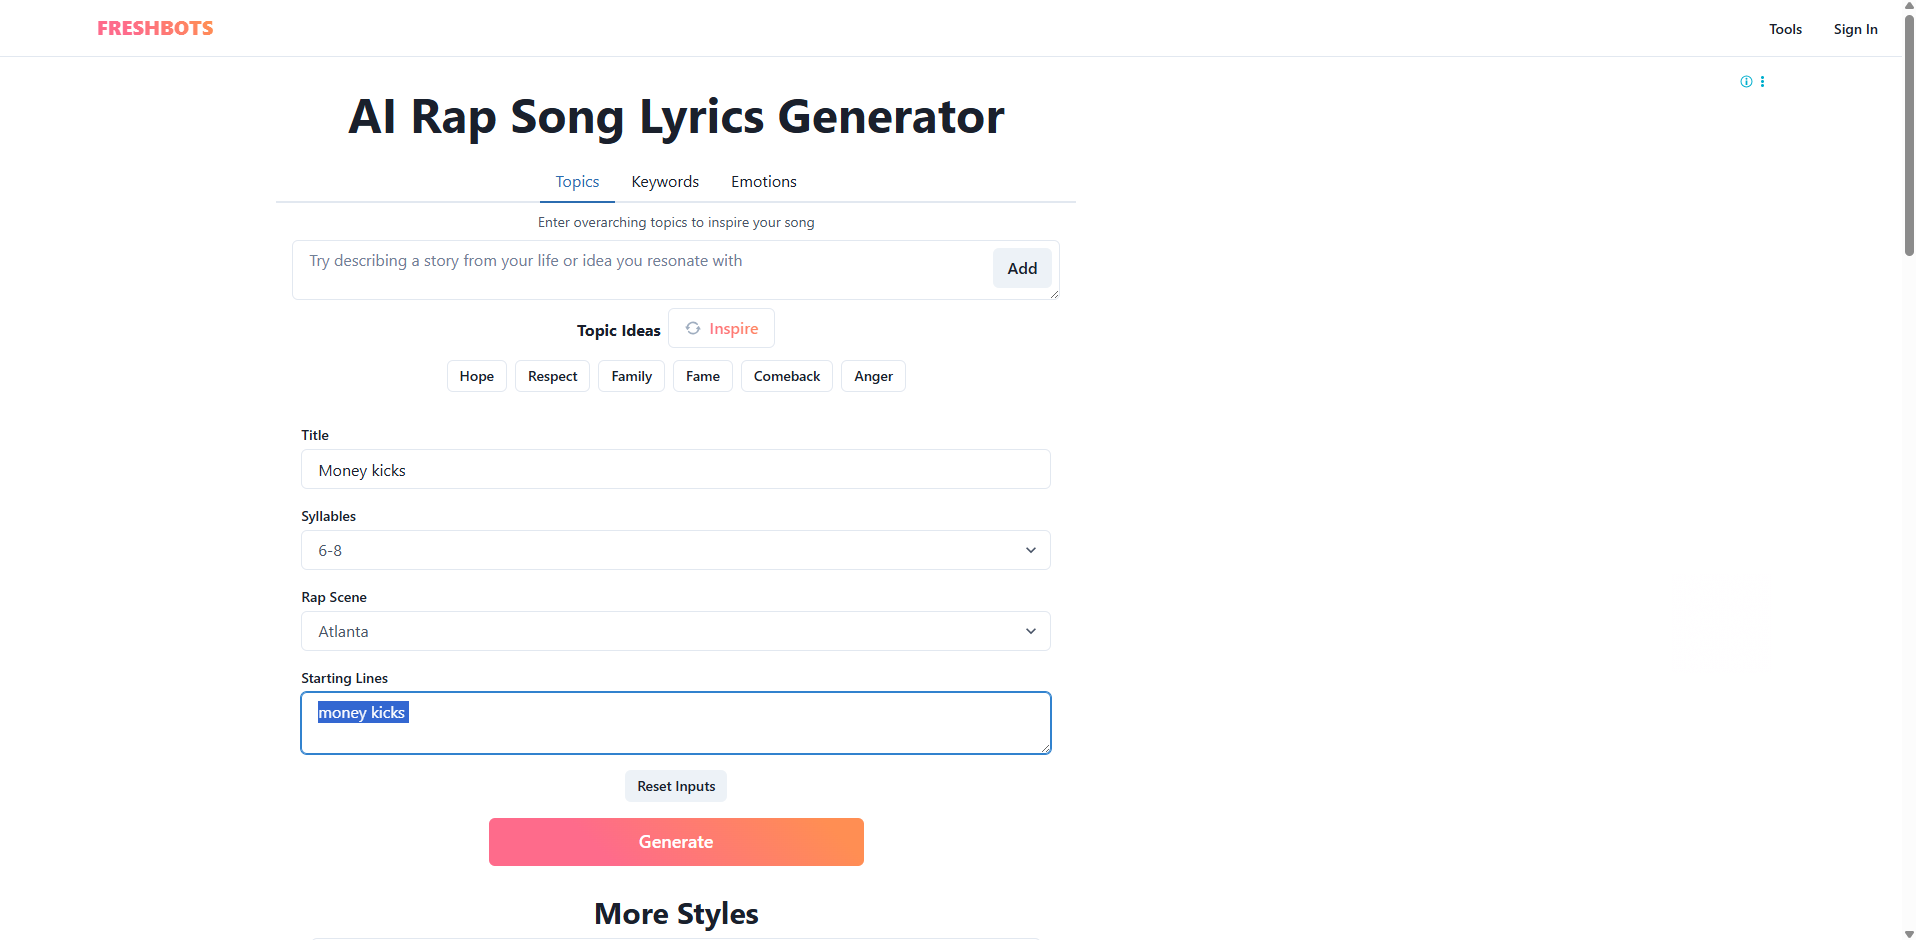Switch to the Emotions tab
1916x940 pixels.
763,182
